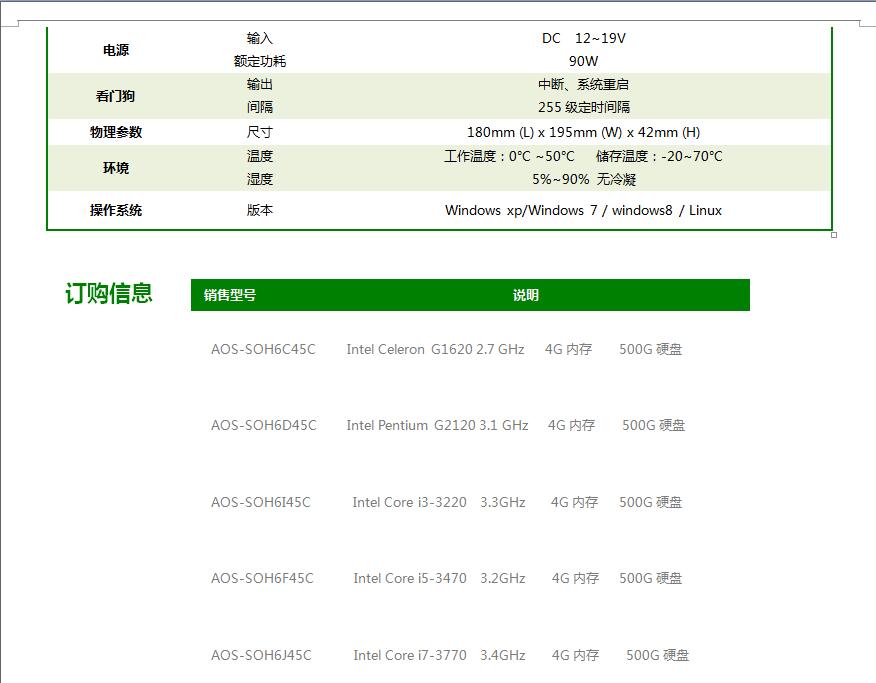Click the 订购信息 heading
The height and width of the screenshot is (683, 876).
(109, 293)
